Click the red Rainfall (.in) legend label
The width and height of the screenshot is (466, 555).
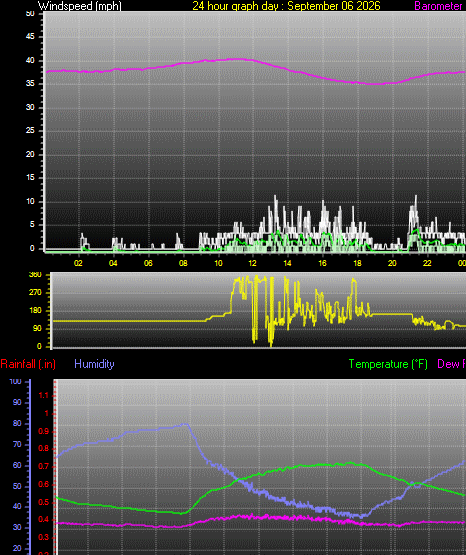(28, 364)
